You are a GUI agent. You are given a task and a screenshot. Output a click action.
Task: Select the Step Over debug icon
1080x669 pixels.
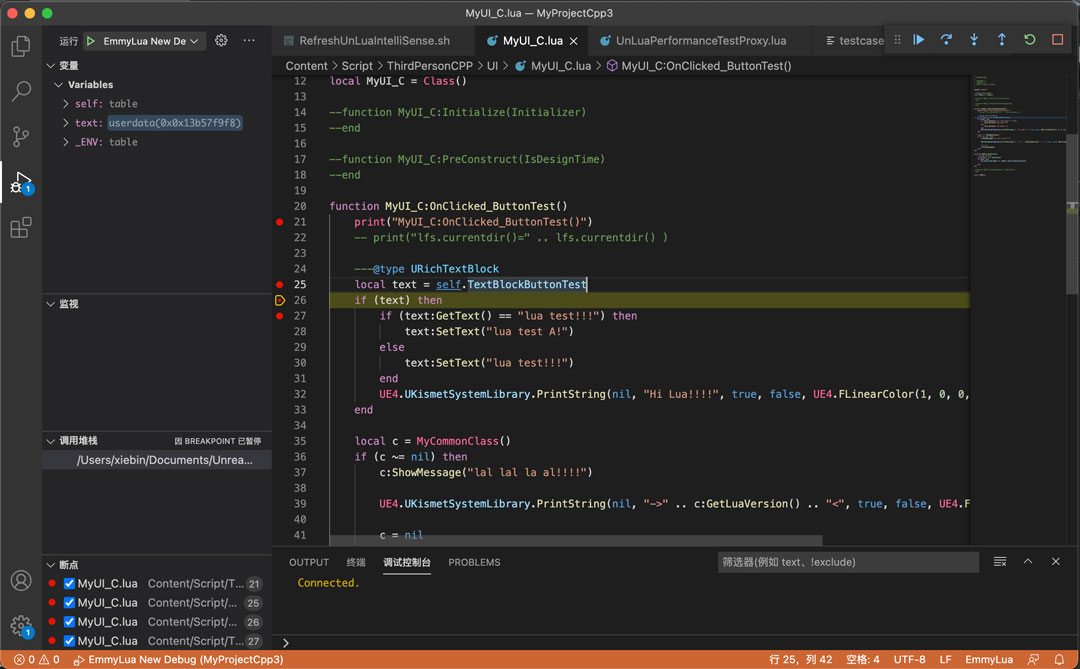946,39
